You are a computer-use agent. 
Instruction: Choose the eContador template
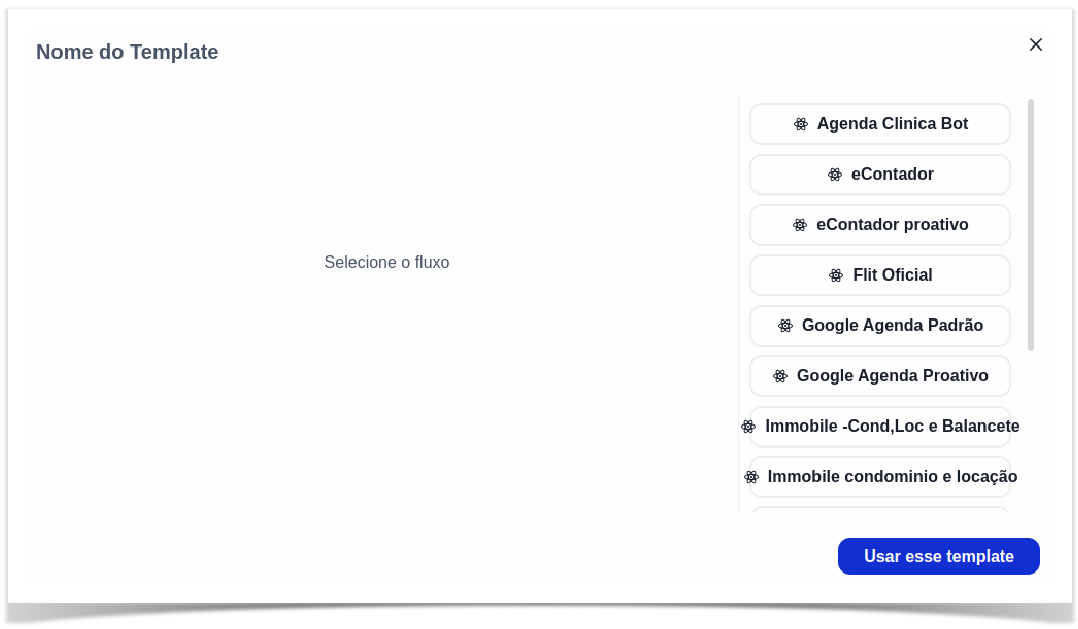(x=879, y=175)
